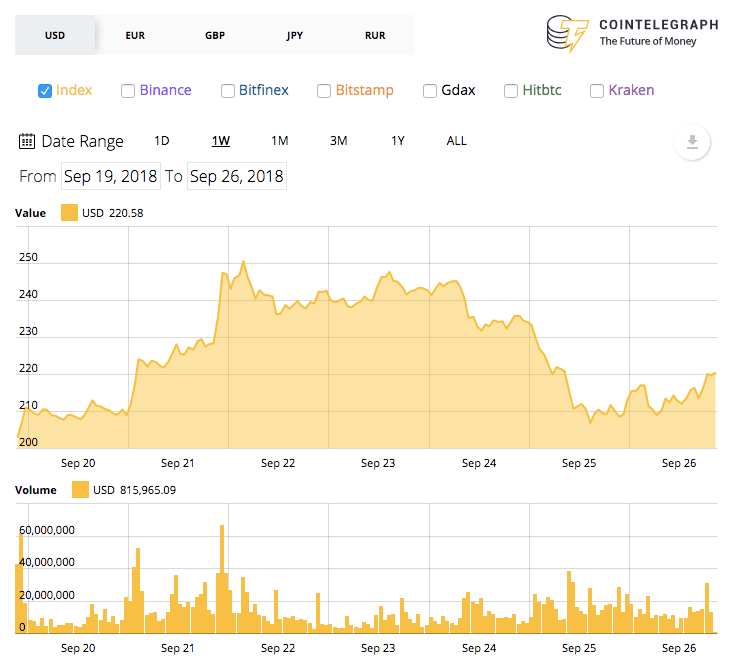This screenshot has width=732, height=669.
Task: Click the Volume legend color swatch
Action: pos(80,490)
